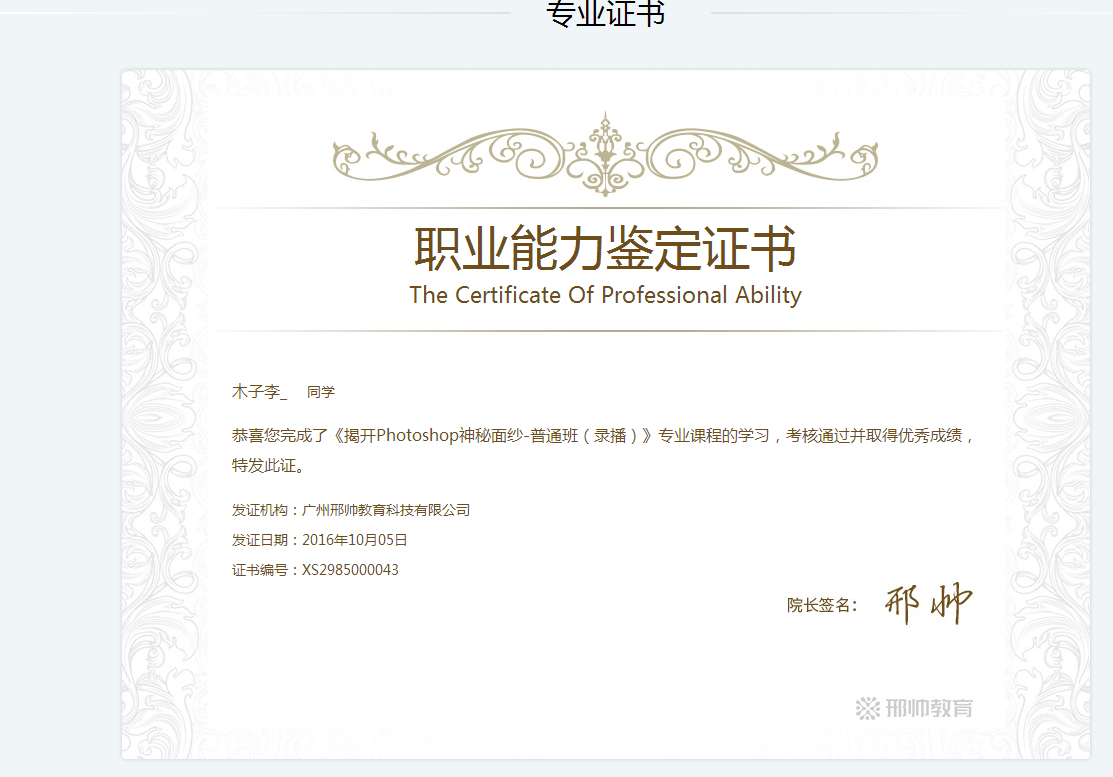Select the recipient name 木子李_
The height and width of the screenshot is (777, 1113).
260,392
